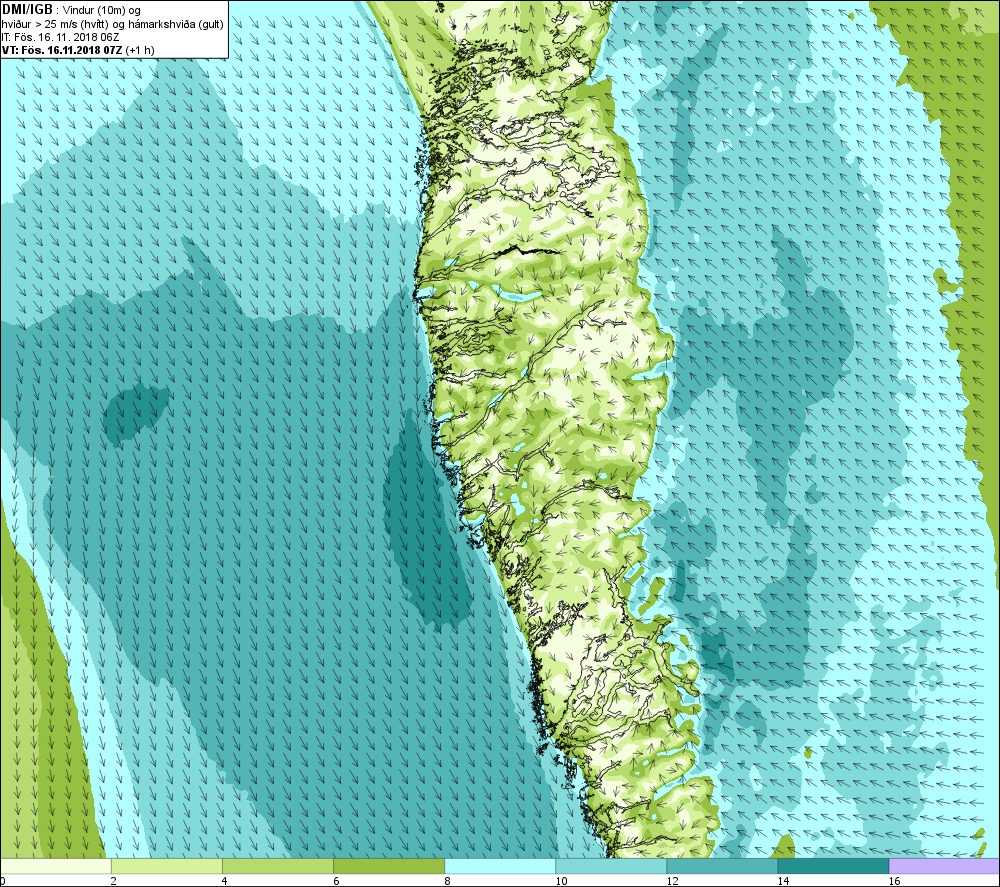The width and height of the screenshot is (1000, 887).
Task: Click the teal 12–14 m/s color swatch
Action: tap(721, 866)
